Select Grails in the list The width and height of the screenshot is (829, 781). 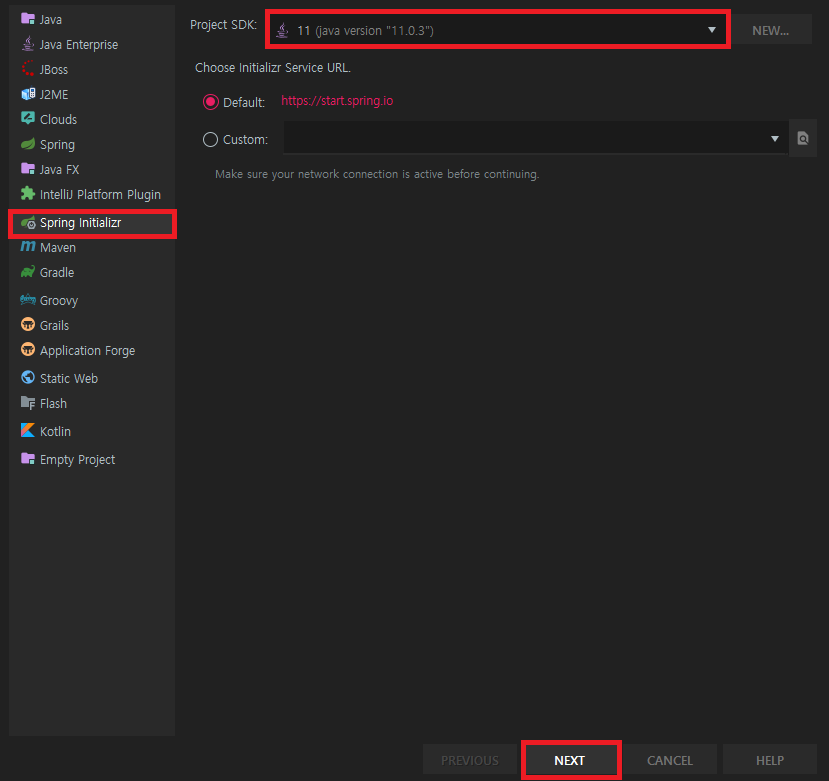point(92,325)
